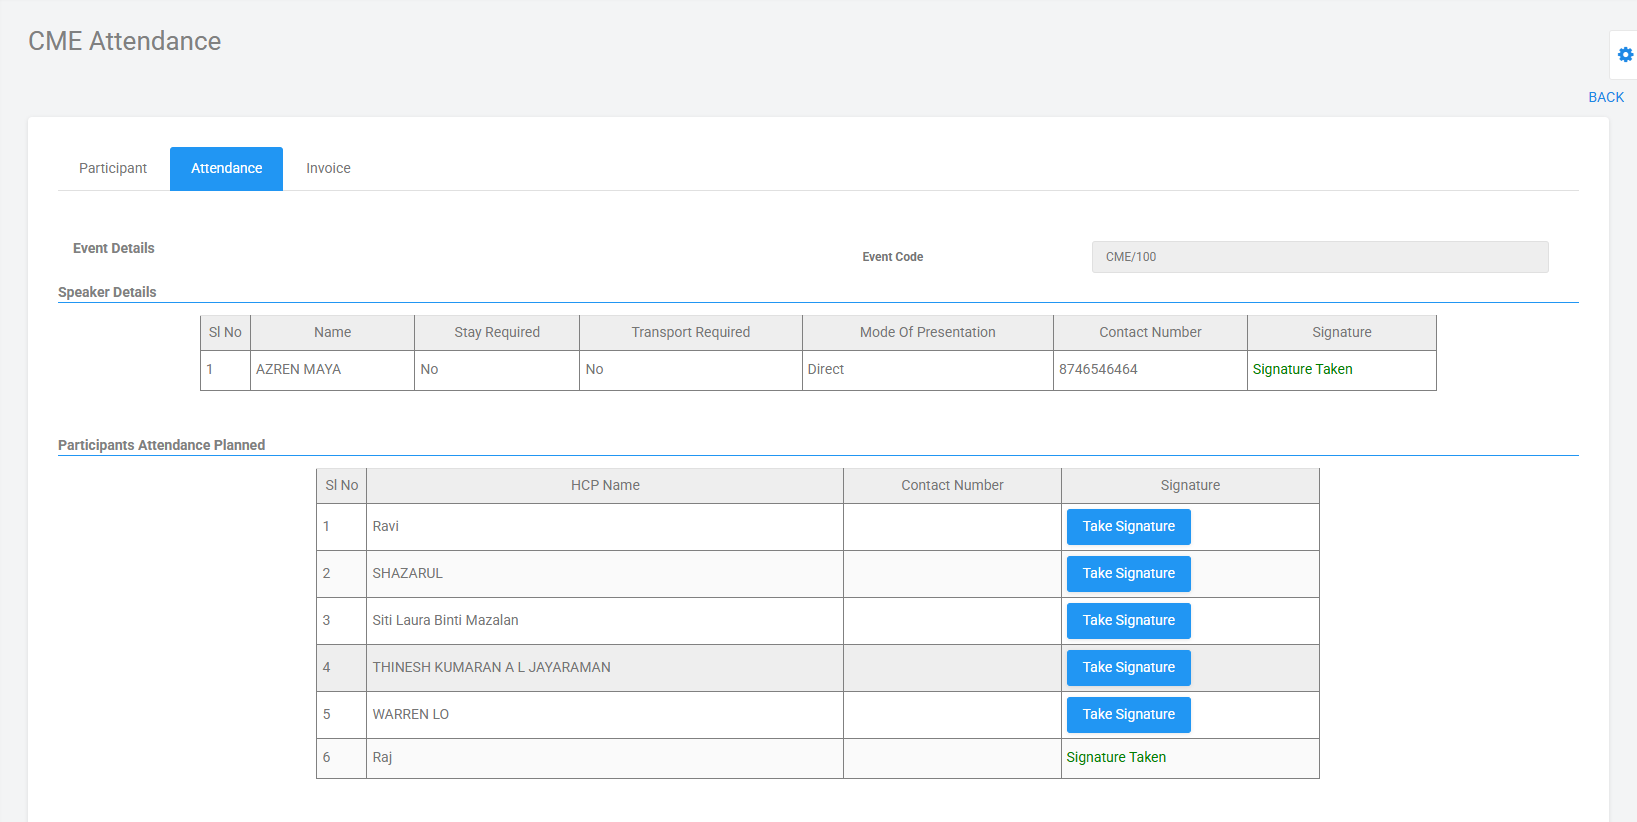
Task: Open the settings gear icon
Action: coord(1625,55)
